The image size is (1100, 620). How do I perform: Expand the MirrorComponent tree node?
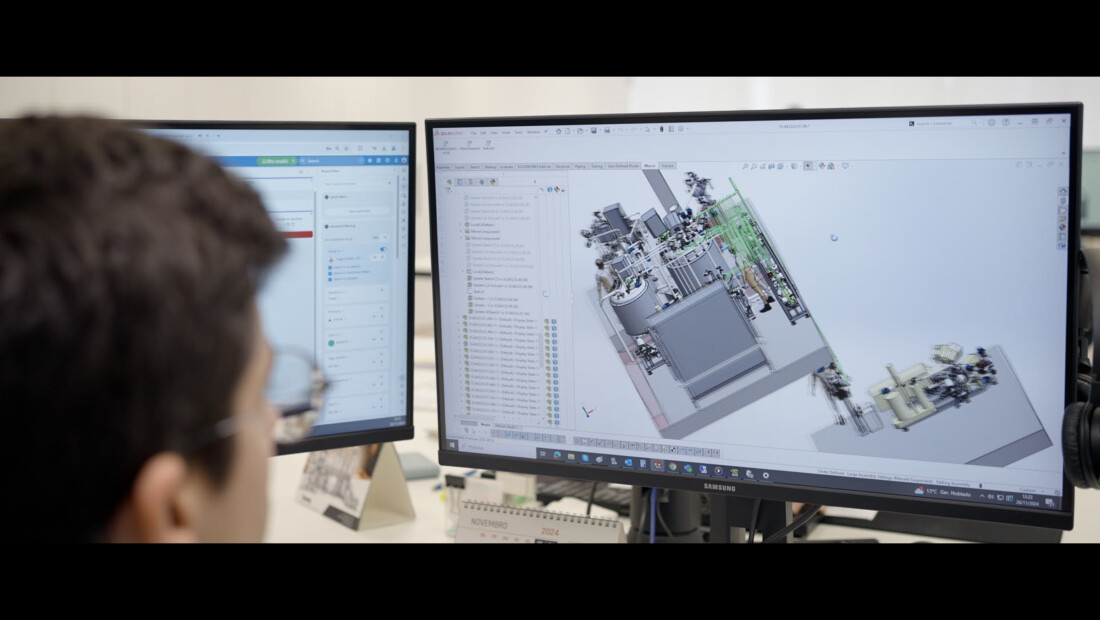tap(462, 231)
